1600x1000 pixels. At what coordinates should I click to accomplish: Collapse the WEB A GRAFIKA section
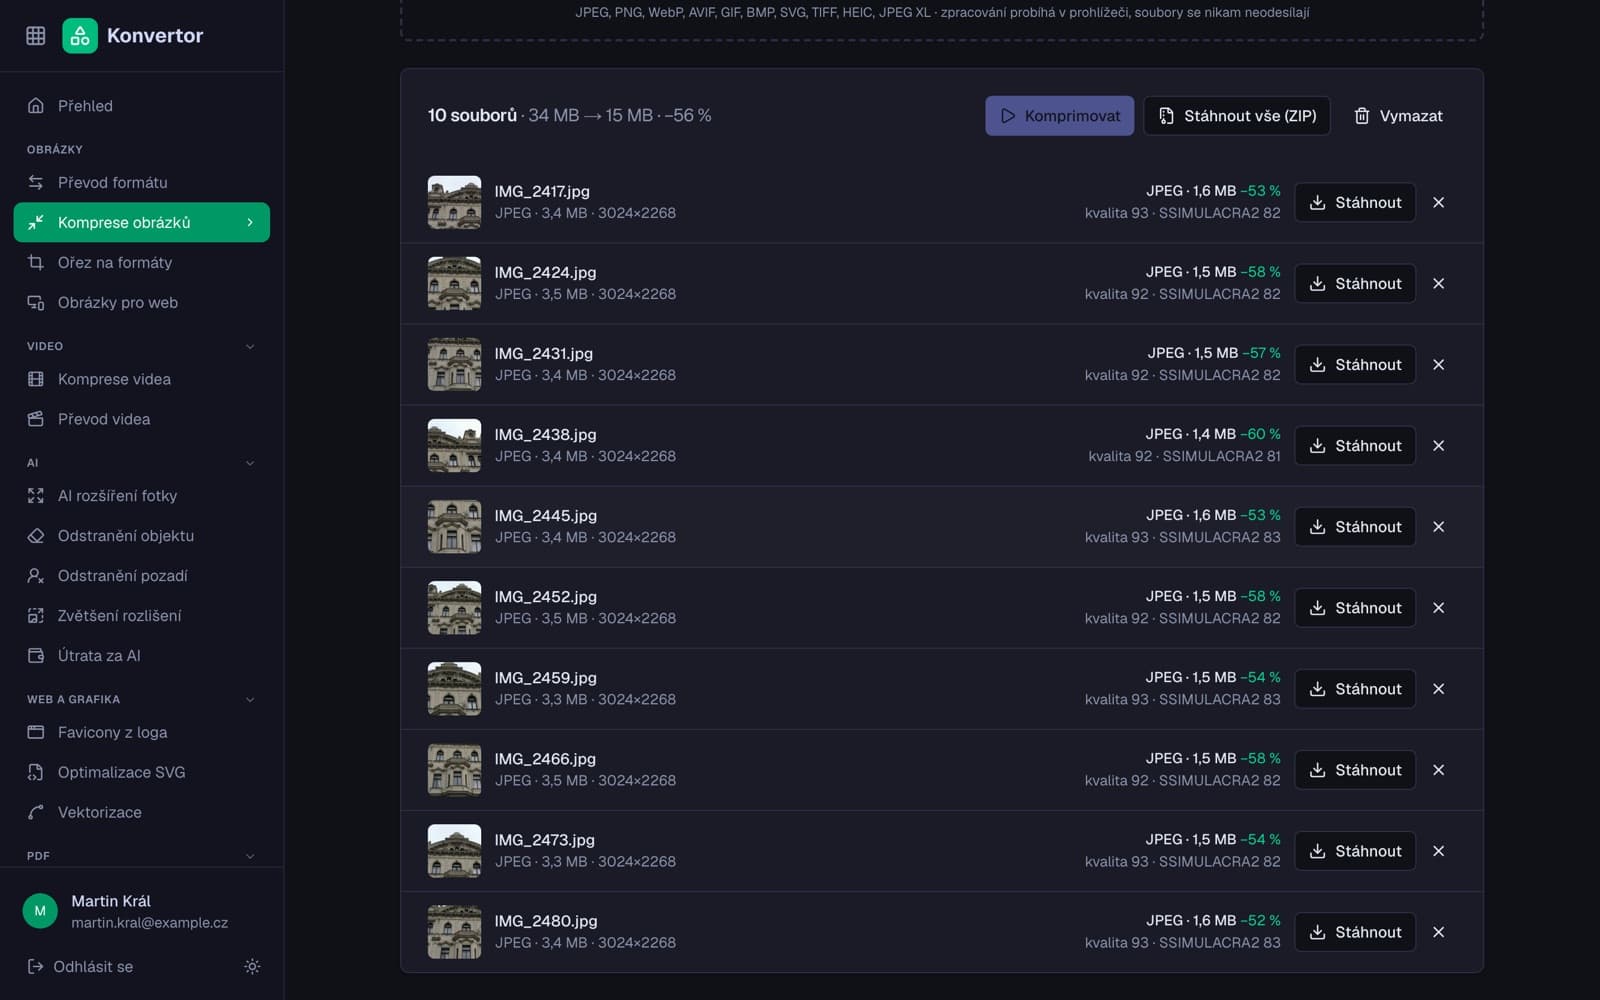click(x=250, y=699)
